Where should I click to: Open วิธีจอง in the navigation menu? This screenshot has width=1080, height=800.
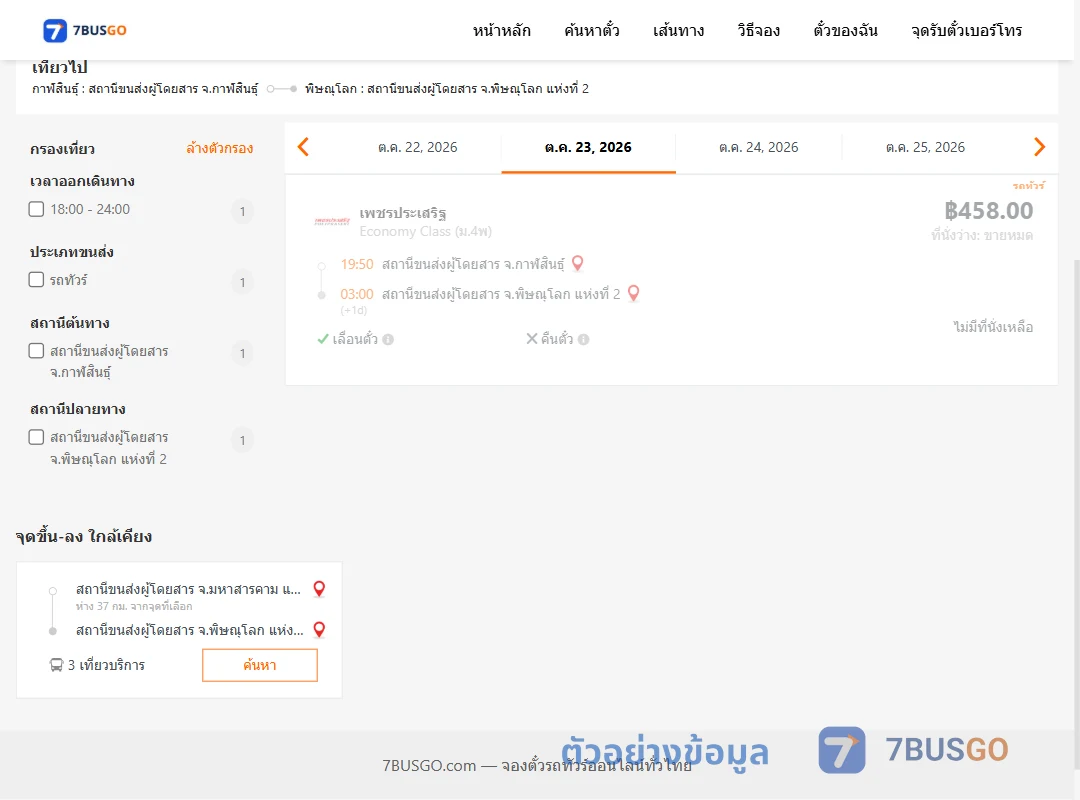click(758, 31)
